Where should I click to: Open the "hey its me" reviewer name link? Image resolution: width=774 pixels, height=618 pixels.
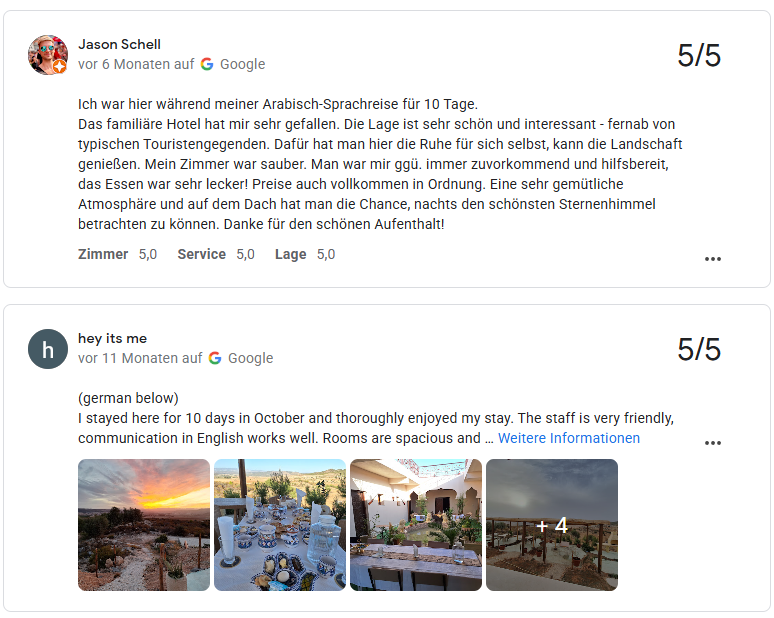point(112,338)
